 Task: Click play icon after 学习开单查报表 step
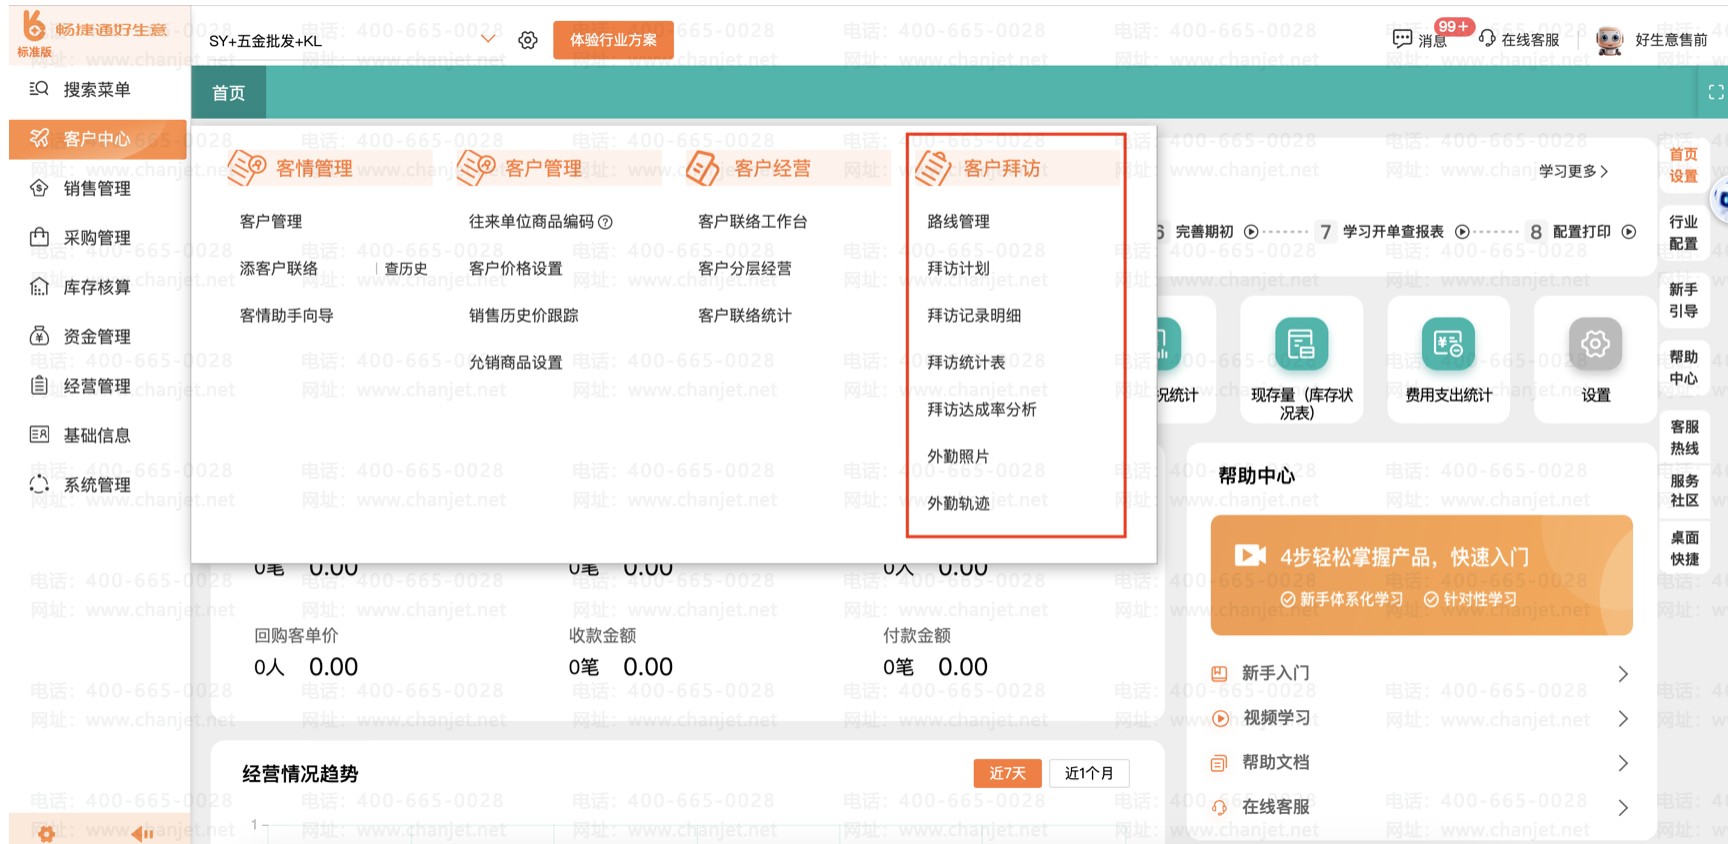point(1462,232)
